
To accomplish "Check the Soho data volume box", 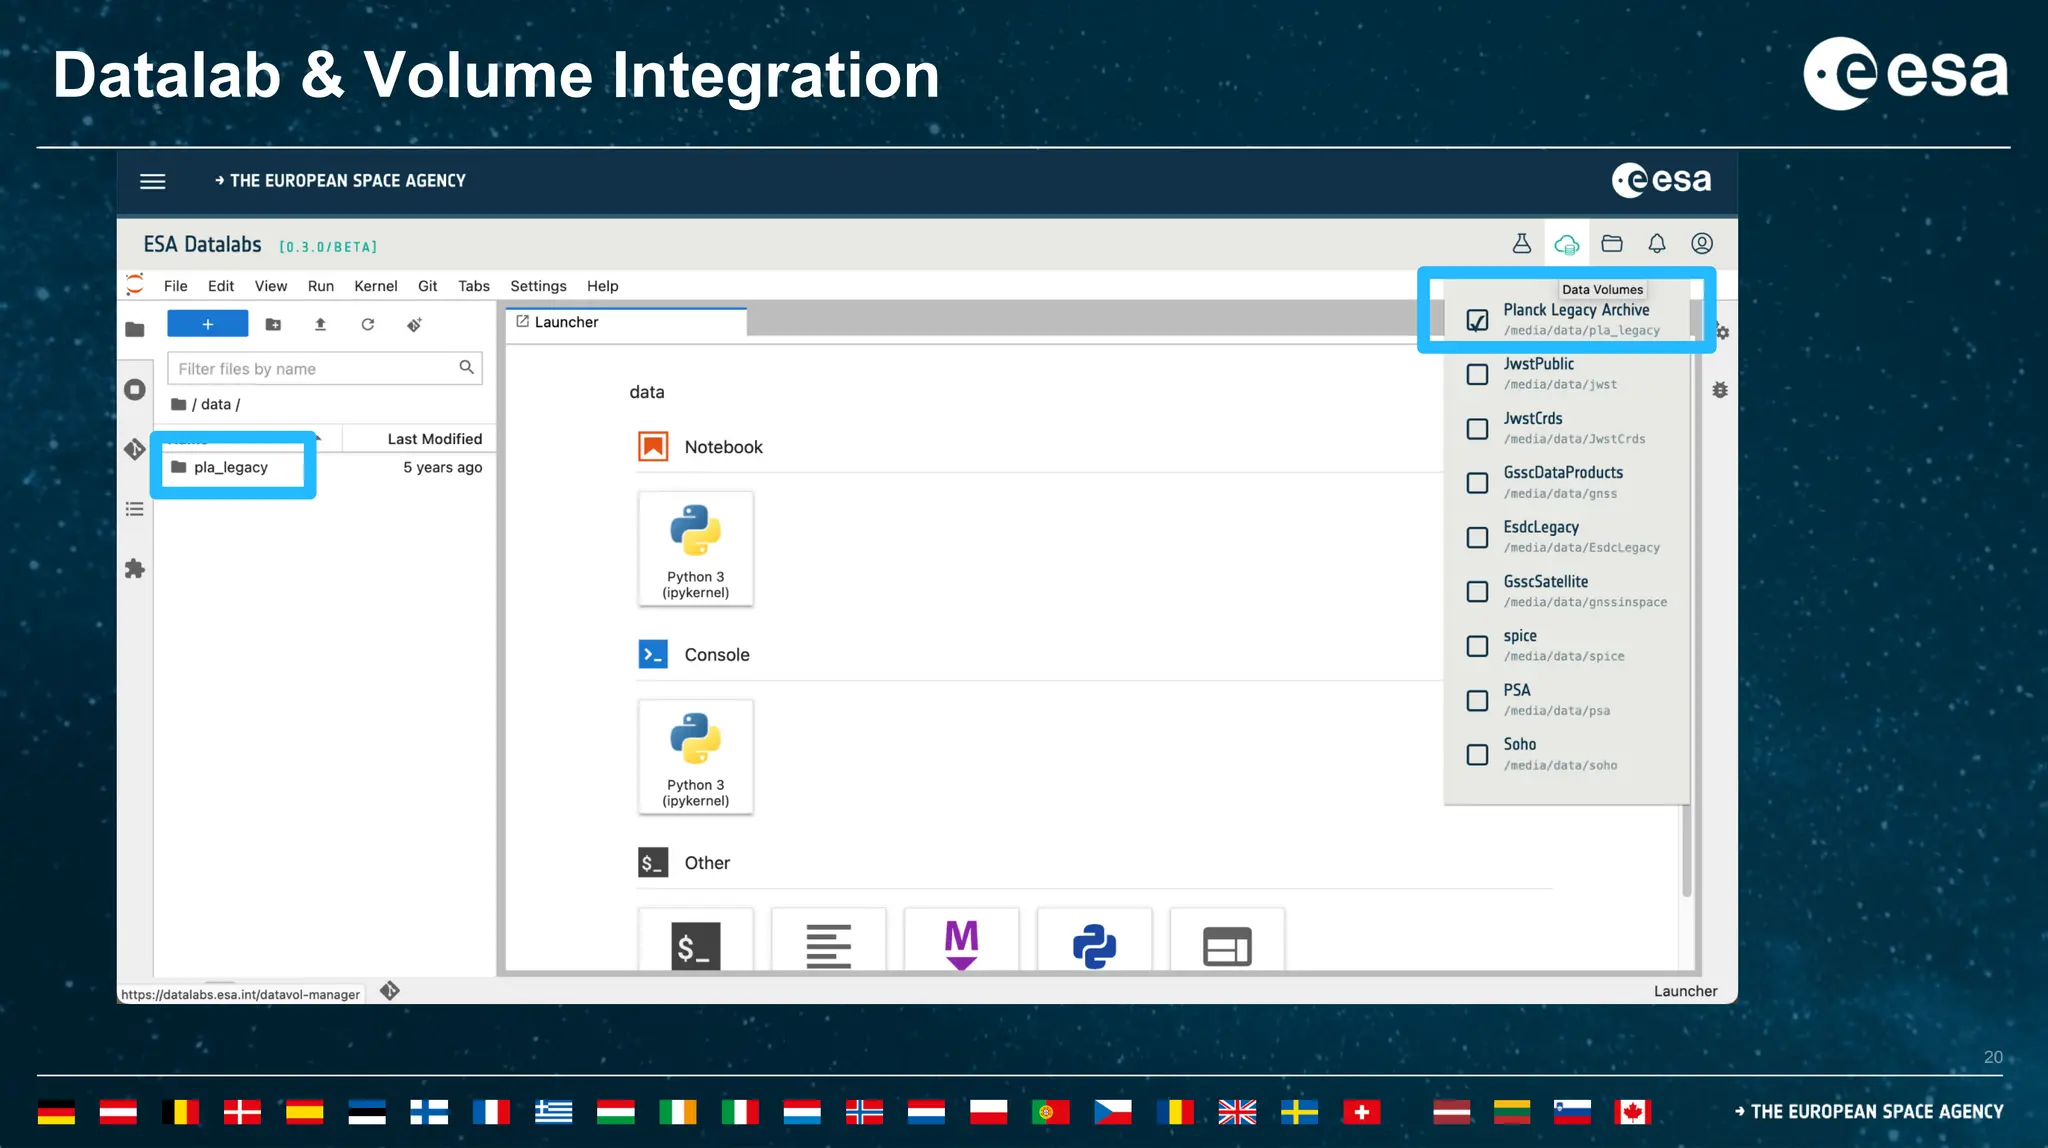I will click(x=1477, y=755).
